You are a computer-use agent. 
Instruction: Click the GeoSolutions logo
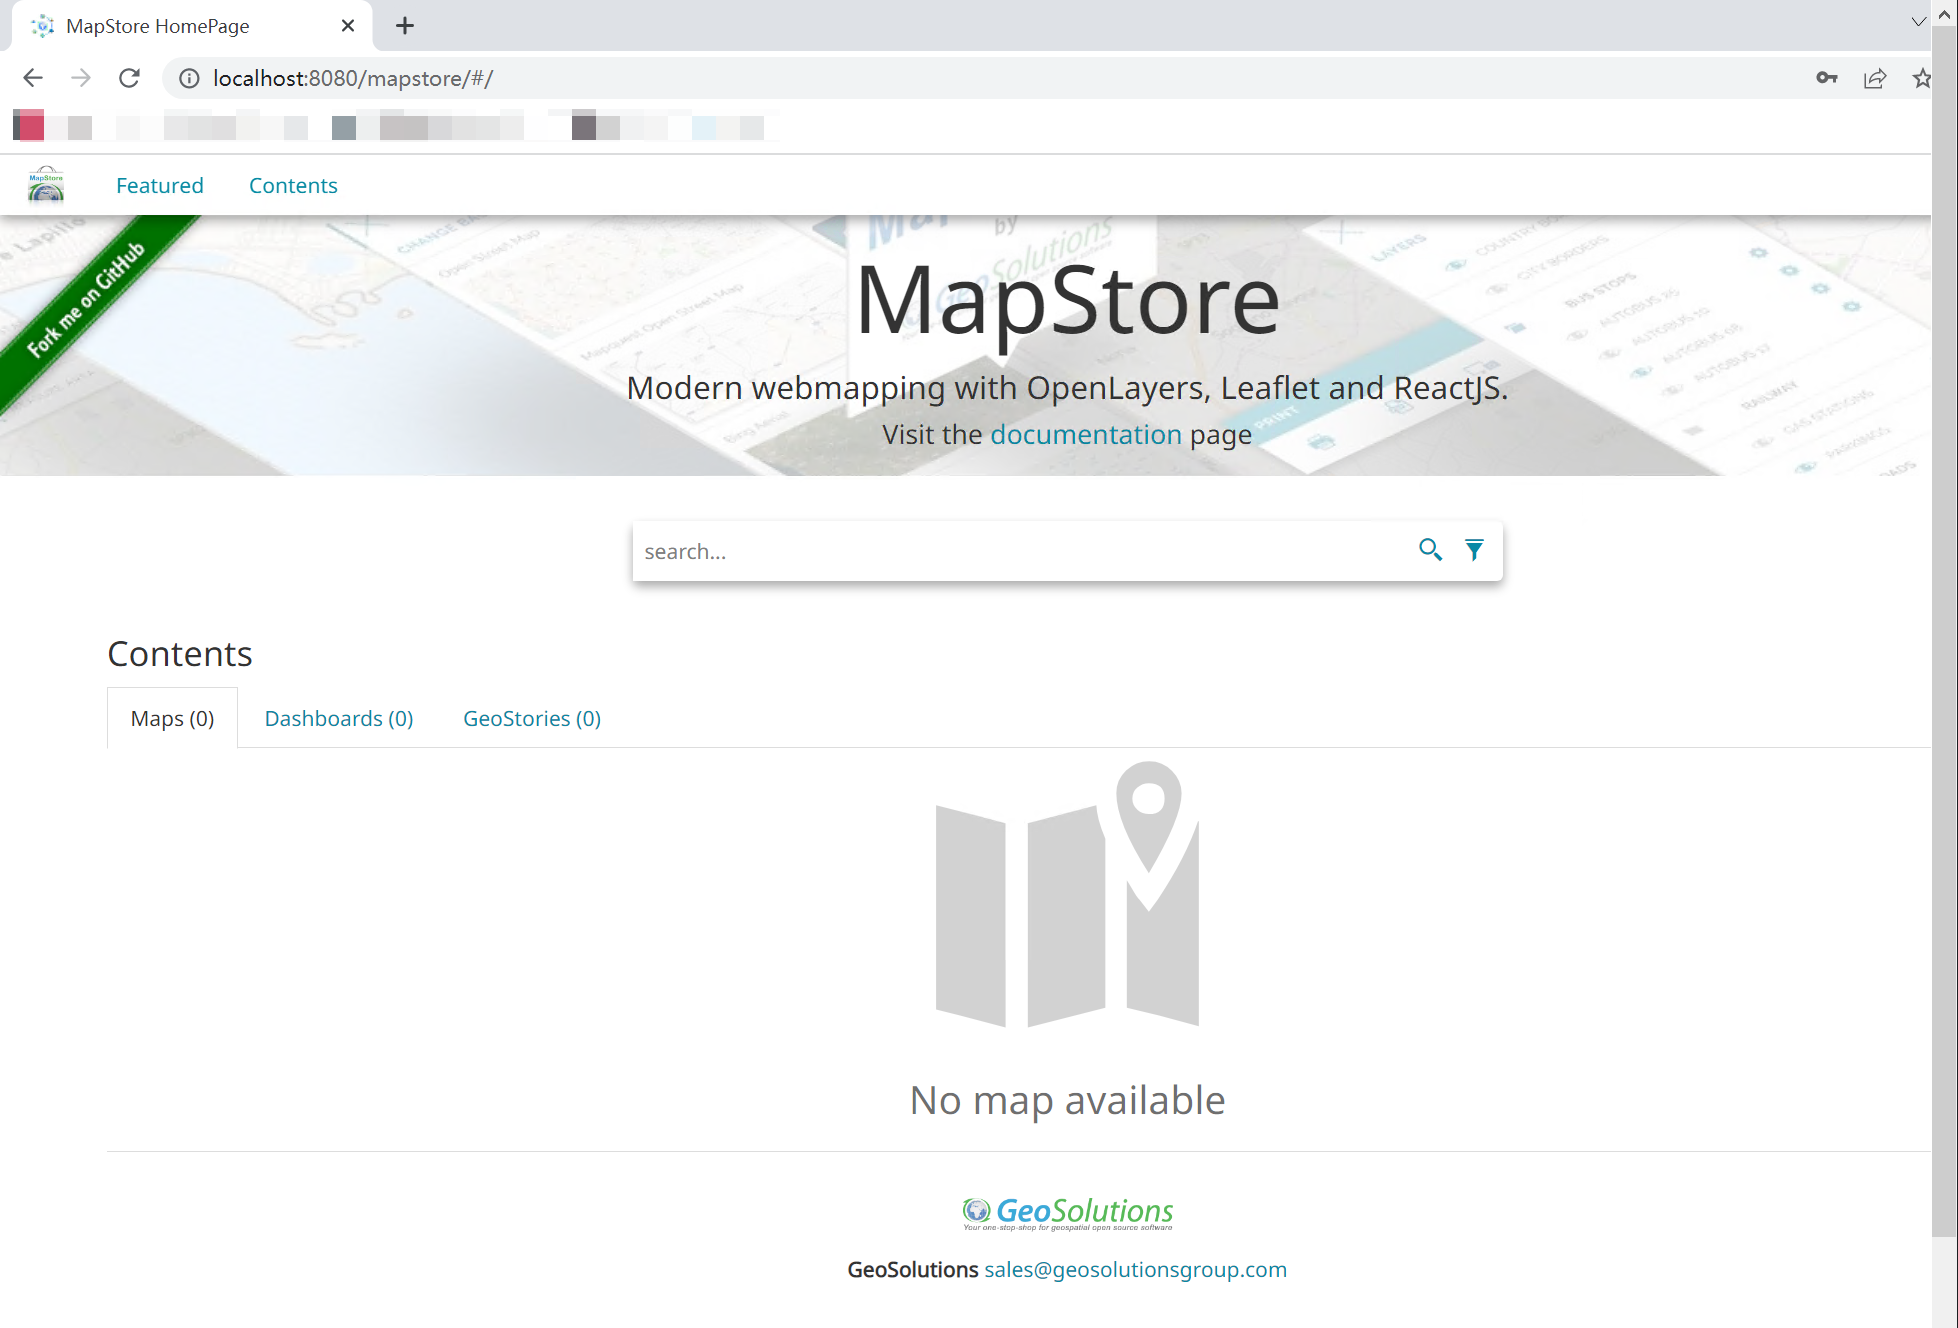coord(1067,1210)
